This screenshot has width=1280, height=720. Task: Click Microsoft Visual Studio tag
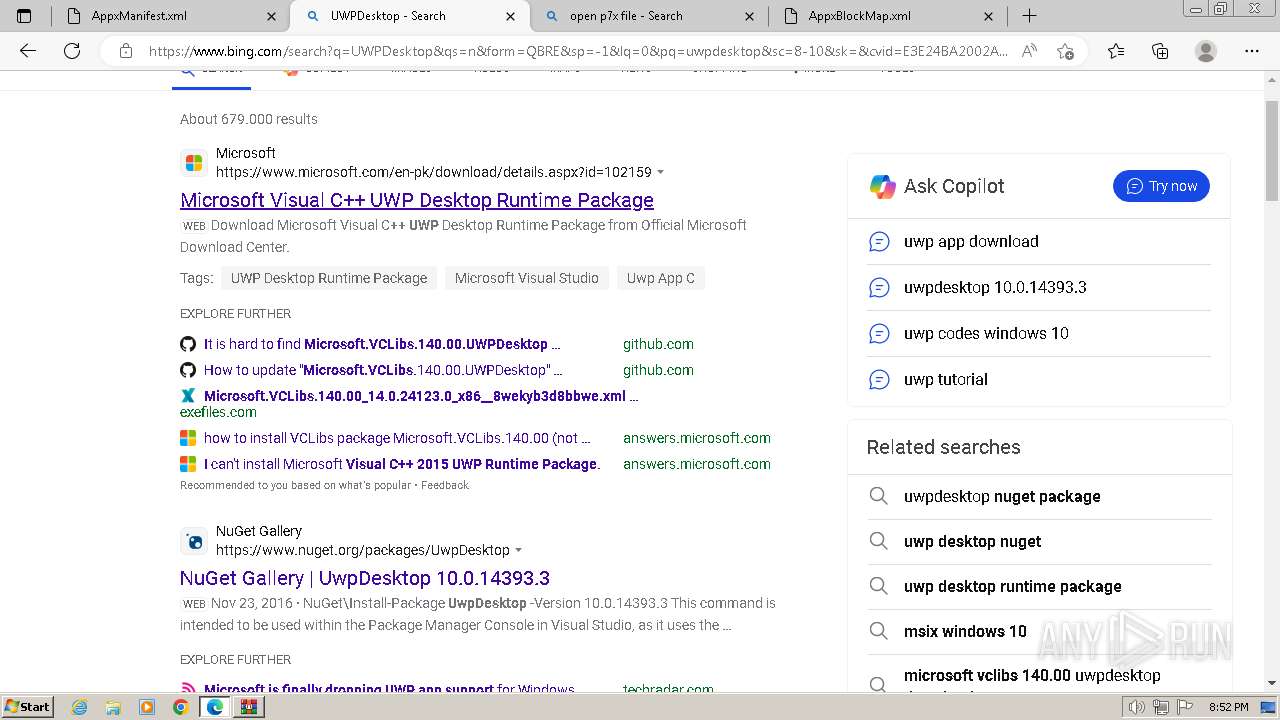click(x=527, y=278)
